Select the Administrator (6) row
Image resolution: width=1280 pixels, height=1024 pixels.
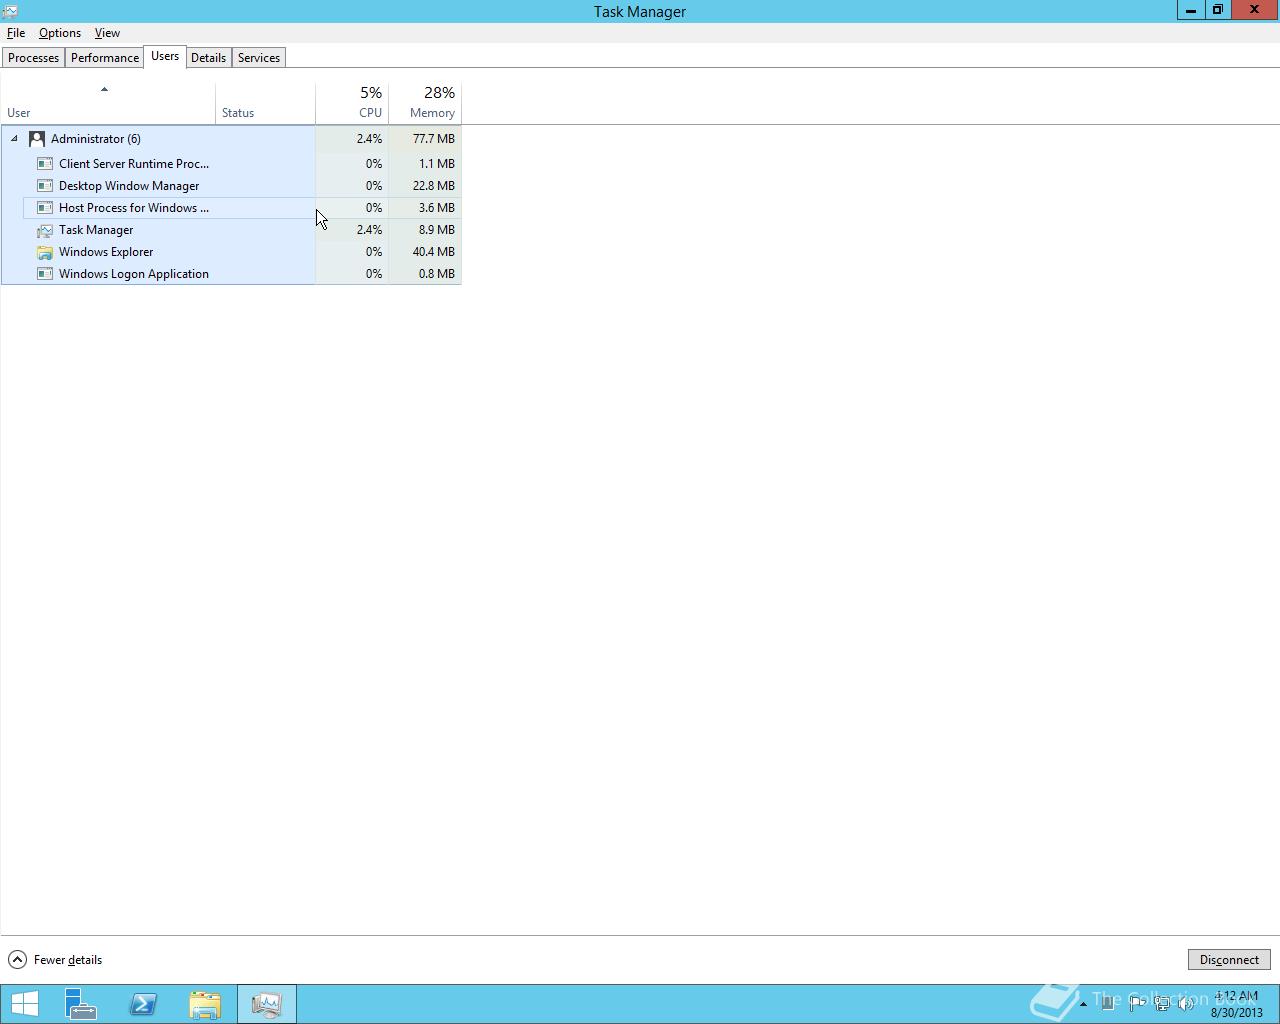pos(231,139)
